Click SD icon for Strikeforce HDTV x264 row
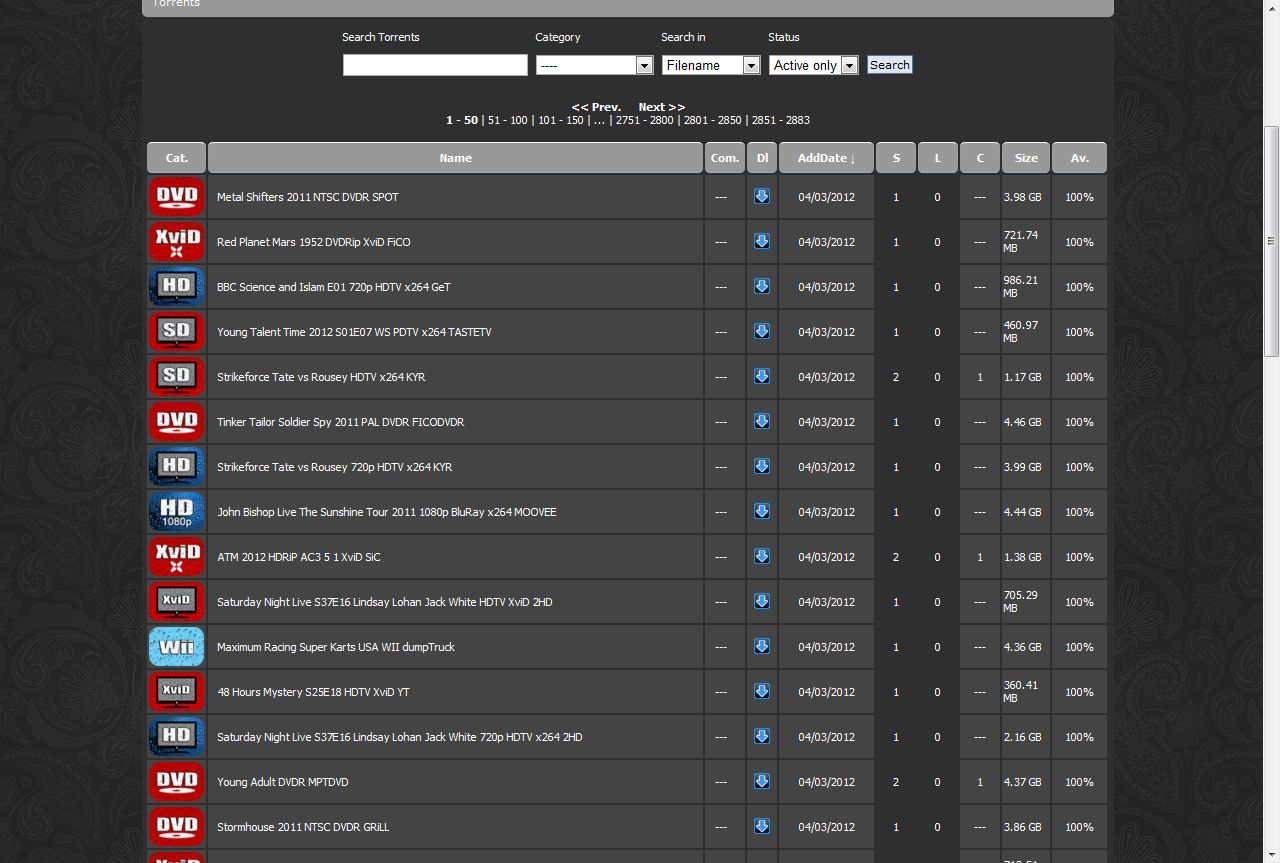The image size is (1280, 863). pos(176,377)
